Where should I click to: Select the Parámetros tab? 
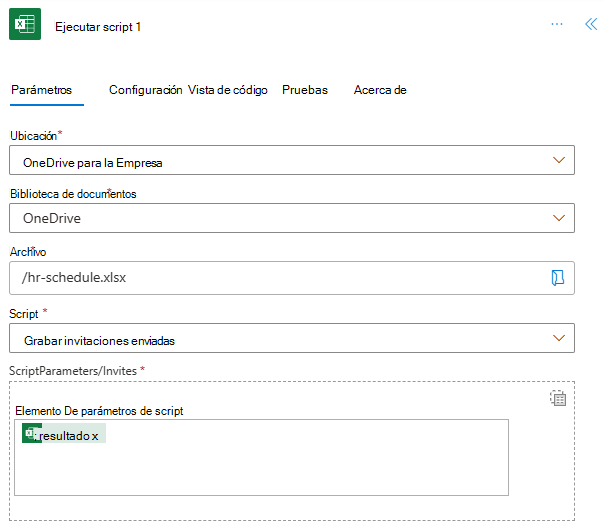coord(41,90)
